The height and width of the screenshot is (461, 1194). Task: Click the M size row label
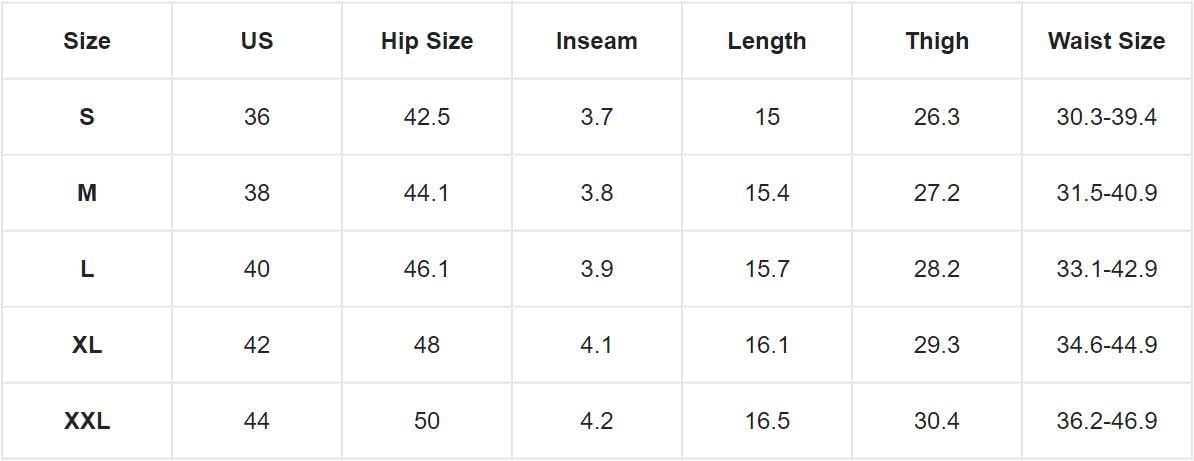point(87,193)
